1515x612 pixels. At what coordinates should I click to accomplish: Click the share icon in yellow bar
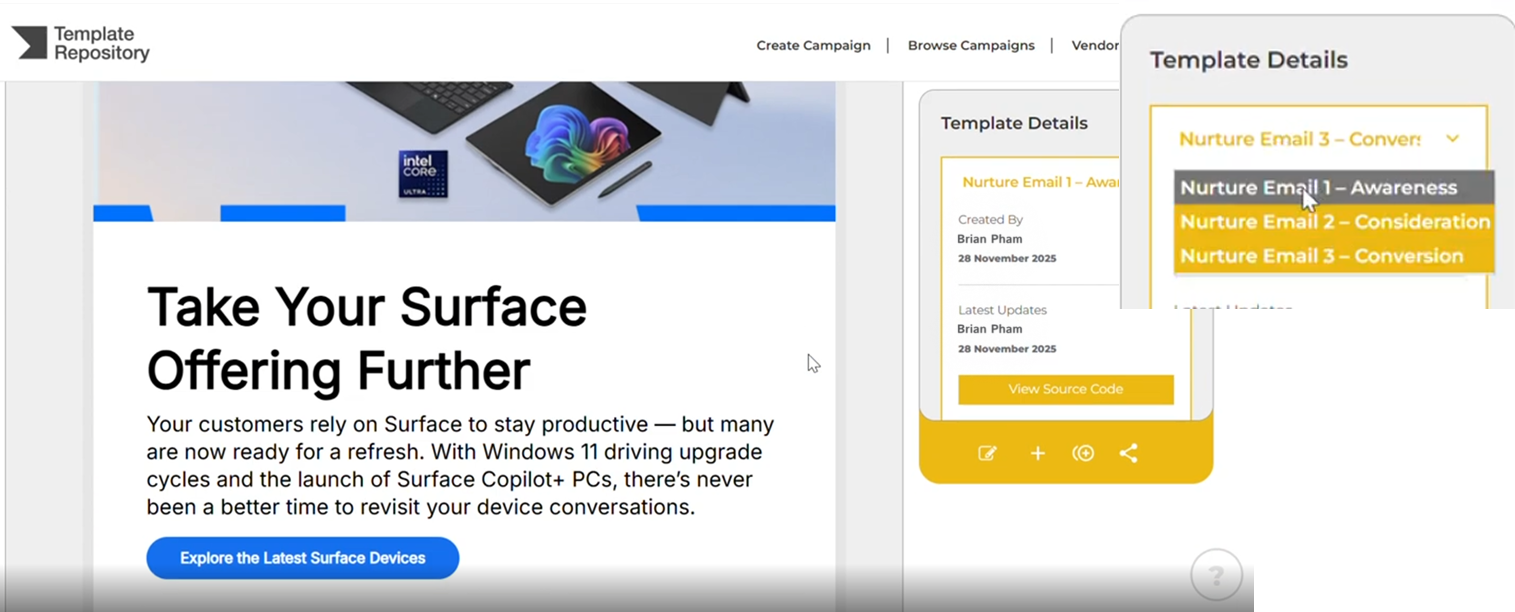(x=1128, y=454)
